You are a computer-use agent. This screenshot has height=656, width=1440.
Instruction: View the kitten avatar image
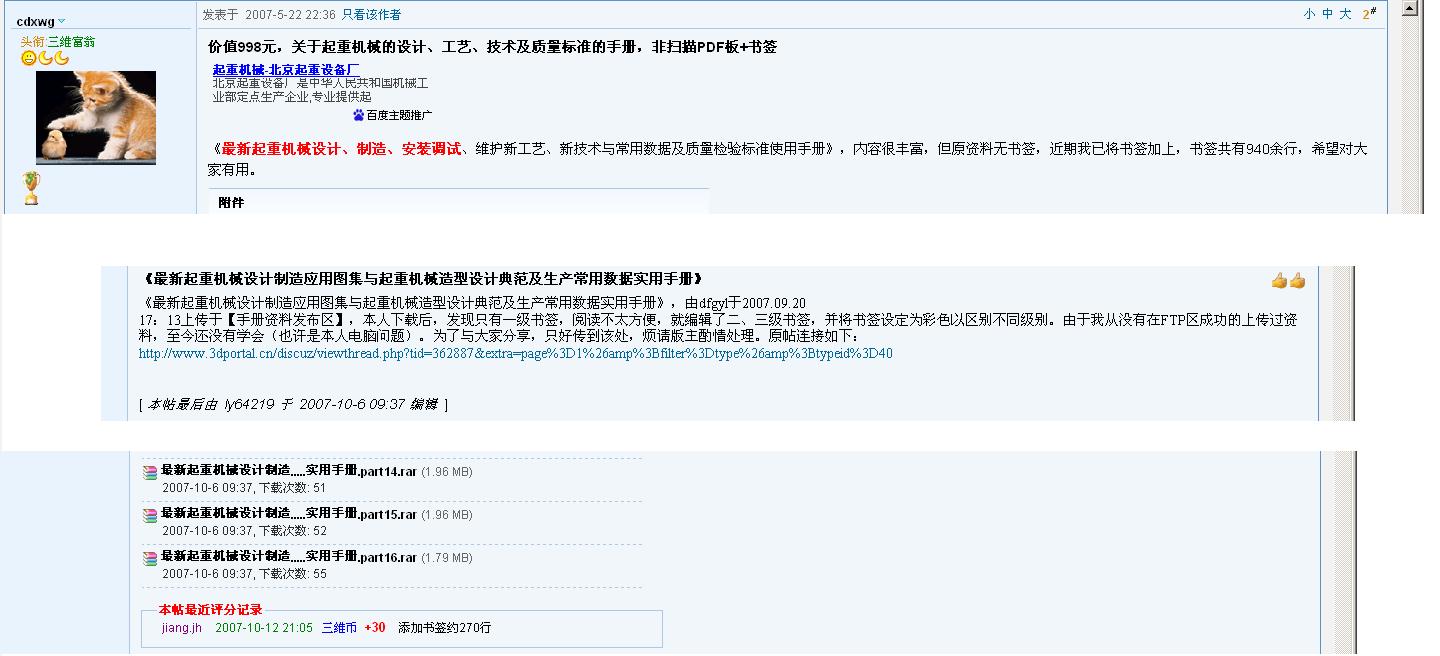click(96, 117)
